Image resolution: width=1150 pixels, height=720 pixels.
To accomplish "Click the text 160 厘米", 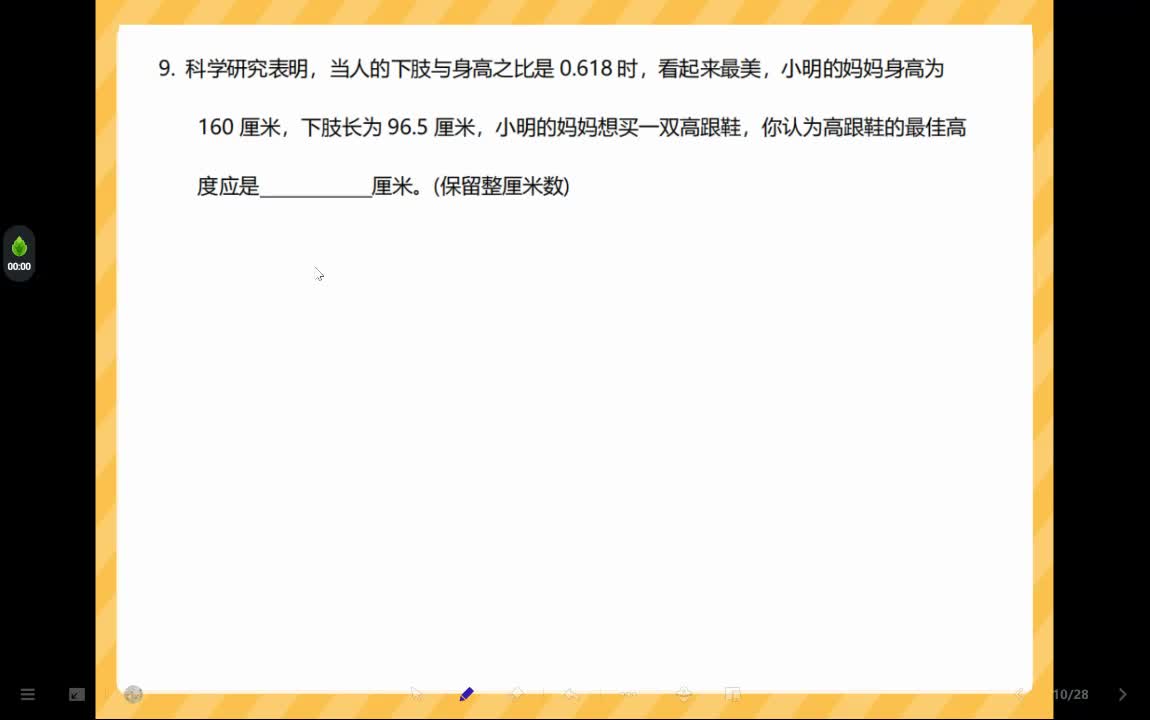I will coord(239,128).
